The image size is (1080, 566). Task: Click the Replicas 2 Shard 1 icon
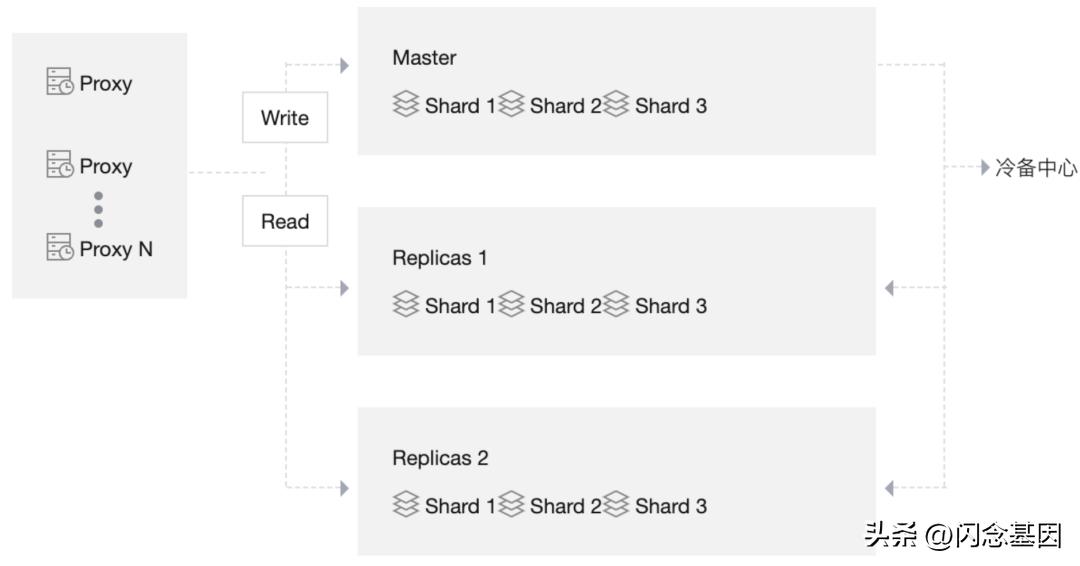(405, 505)
